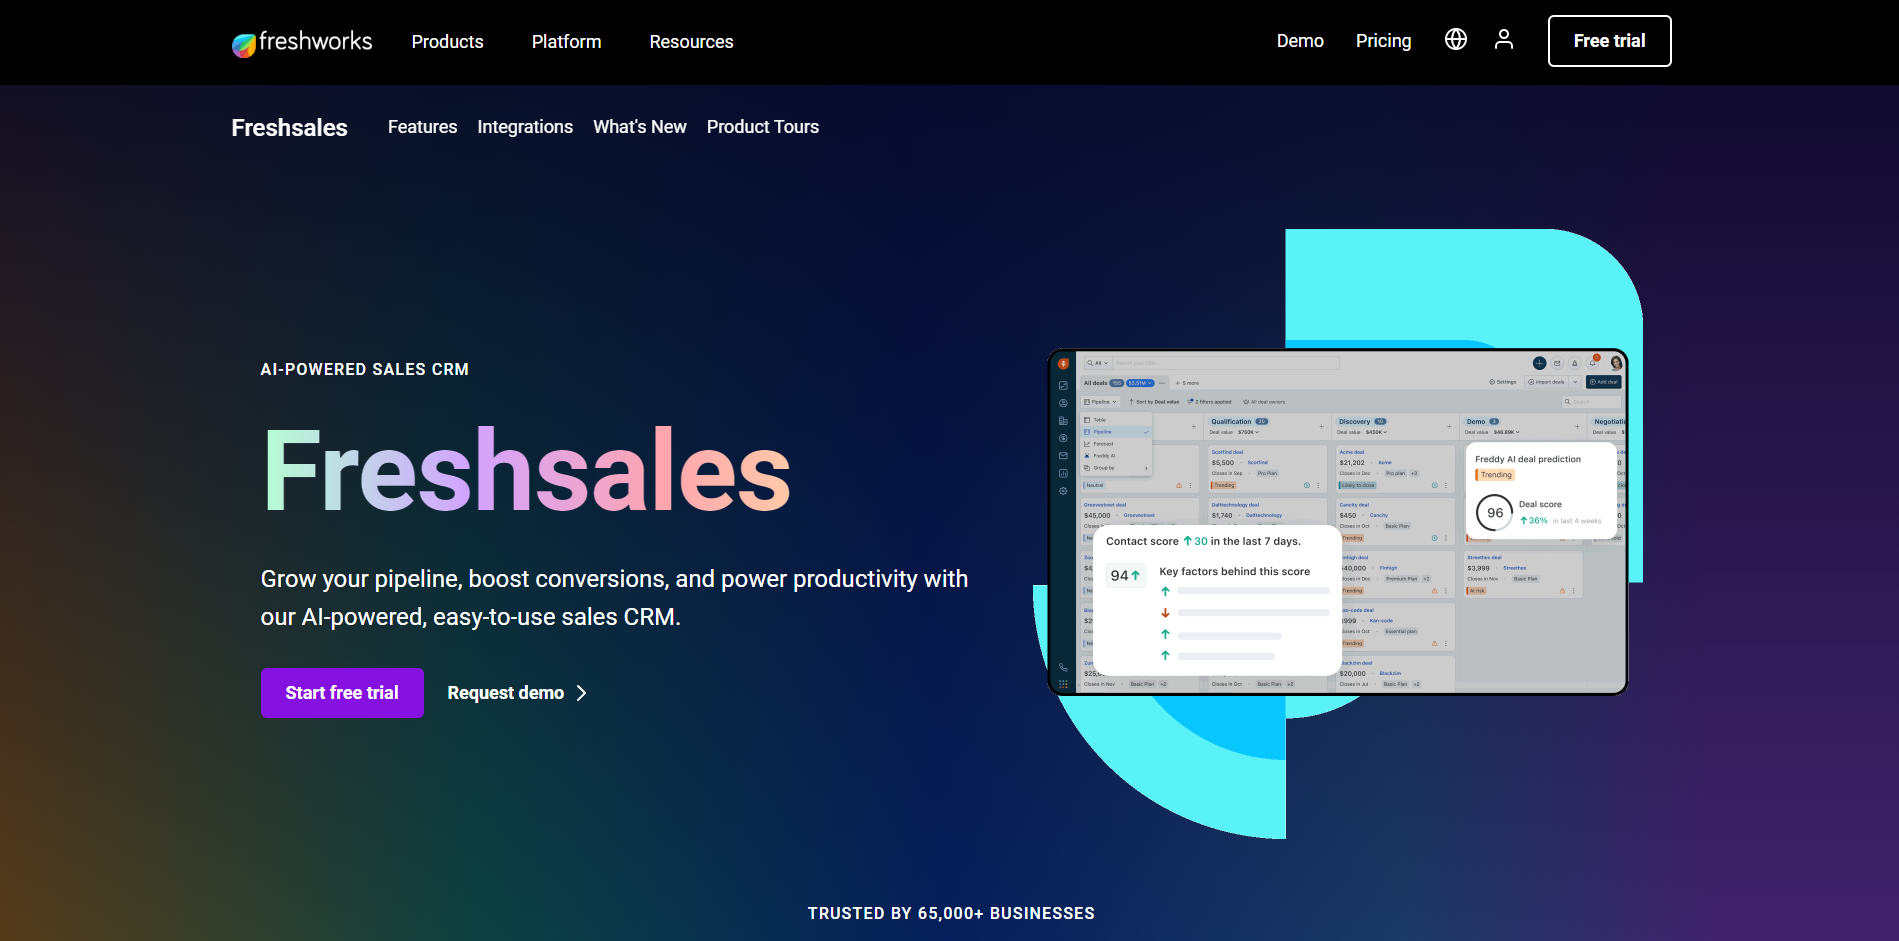Screen dimensions: 1899x941
Task: Click the Grow your pipeline description text
Action: (614, 598)
